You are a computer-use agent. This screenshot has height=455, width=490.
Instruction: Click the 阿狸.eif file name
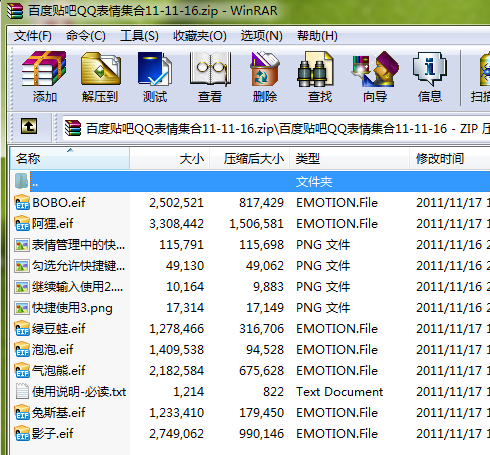53,224
